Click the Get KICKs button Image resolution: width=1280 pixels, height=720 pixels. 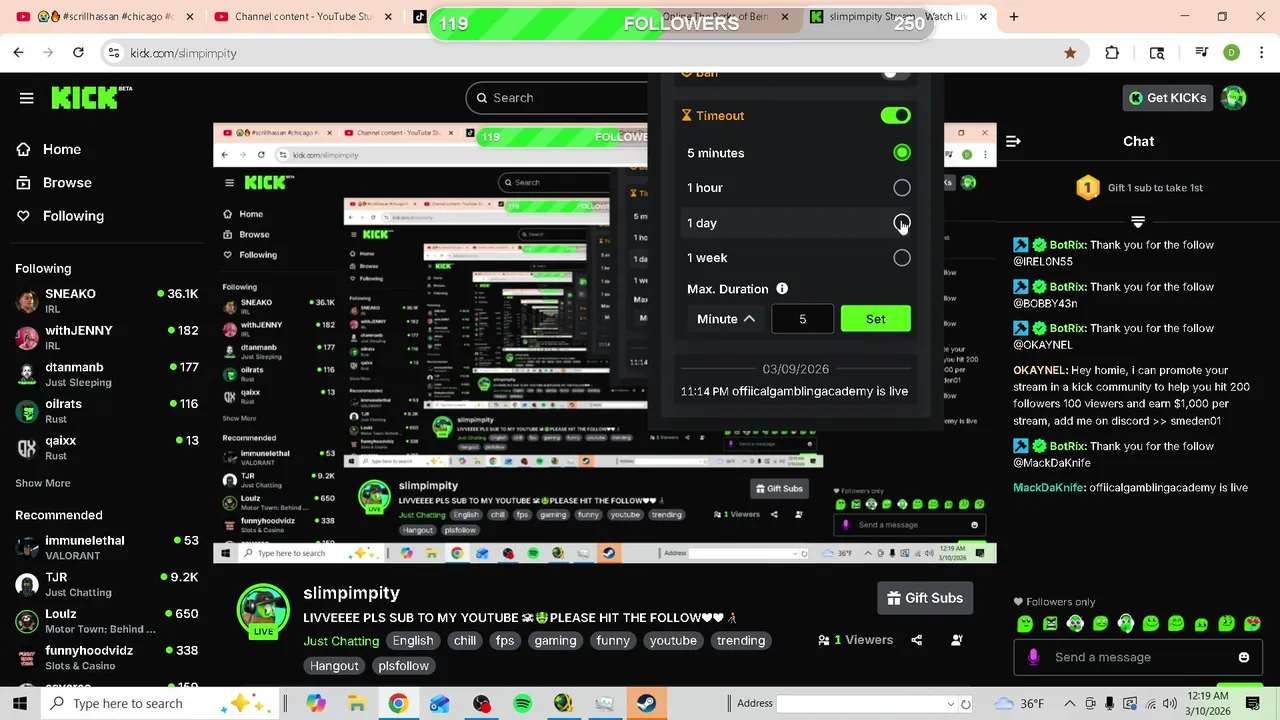[x=1167, y=97]
